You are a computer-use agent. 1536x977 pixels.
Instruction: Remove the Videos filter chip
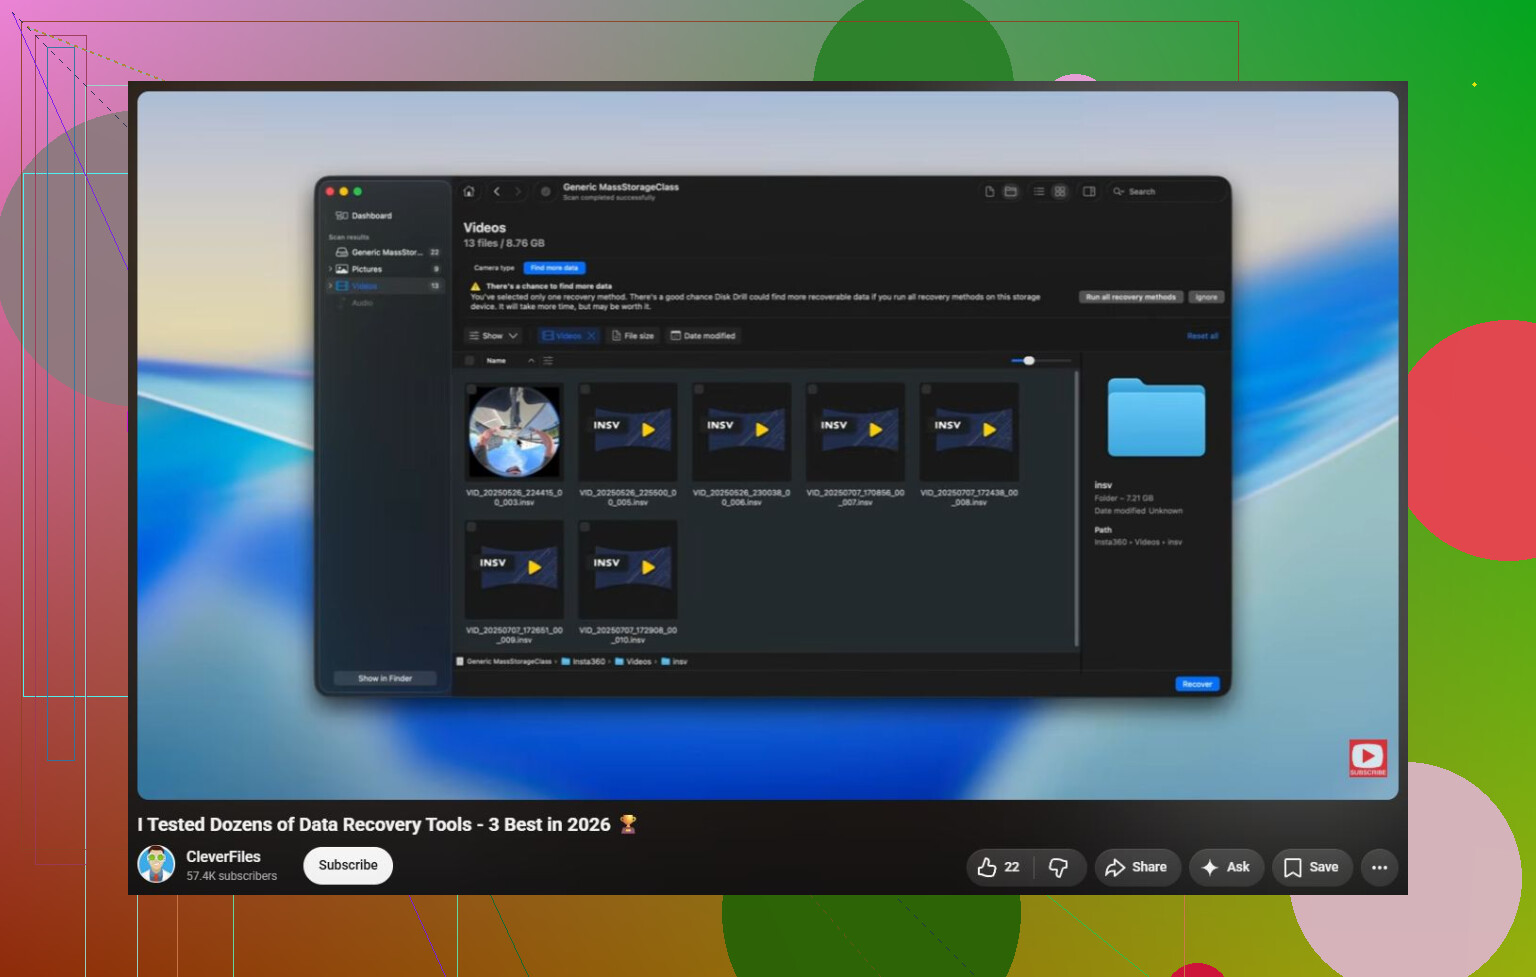[592, 336]
